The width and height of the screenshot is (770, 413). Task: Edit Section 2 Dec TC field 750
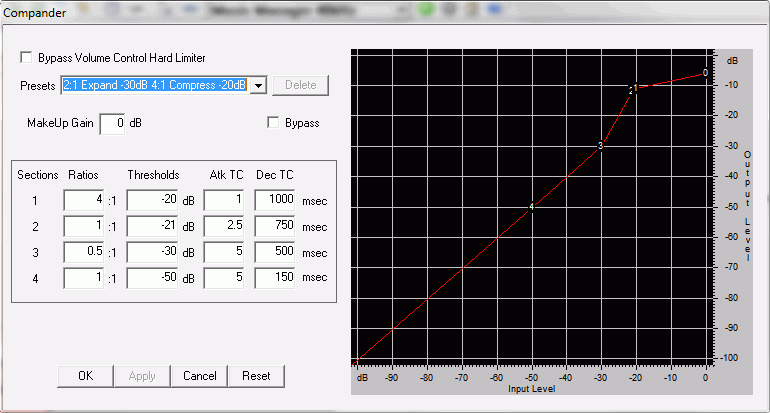pyautogui.click(x=275, y=226)
